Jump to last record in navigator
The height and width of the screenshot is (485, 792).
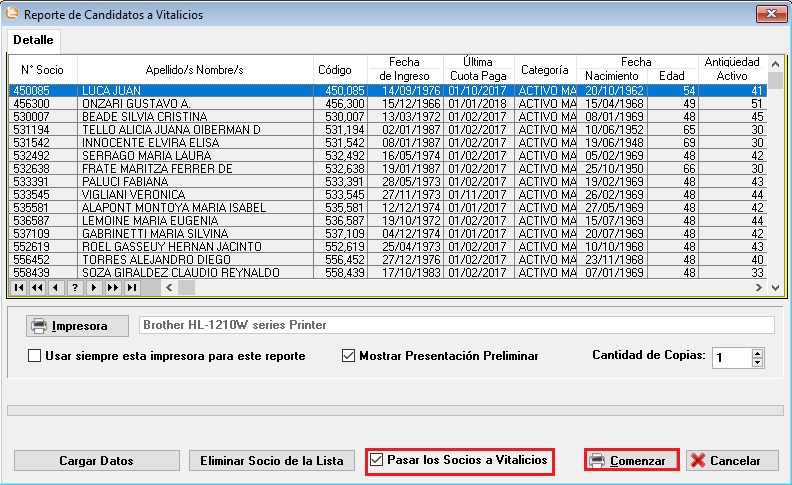click(x=131, y=287)
